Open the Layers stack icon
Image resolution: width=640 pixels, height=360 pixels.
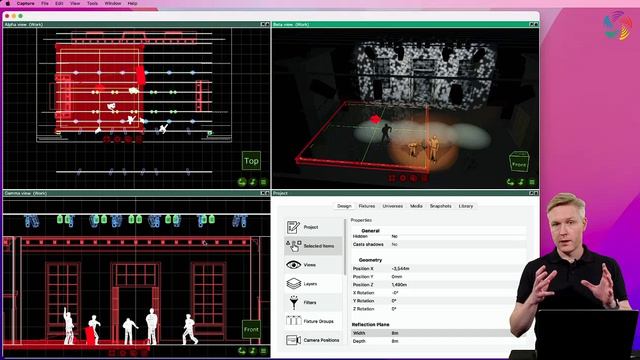pyautogui.click(x=293, y=284)
